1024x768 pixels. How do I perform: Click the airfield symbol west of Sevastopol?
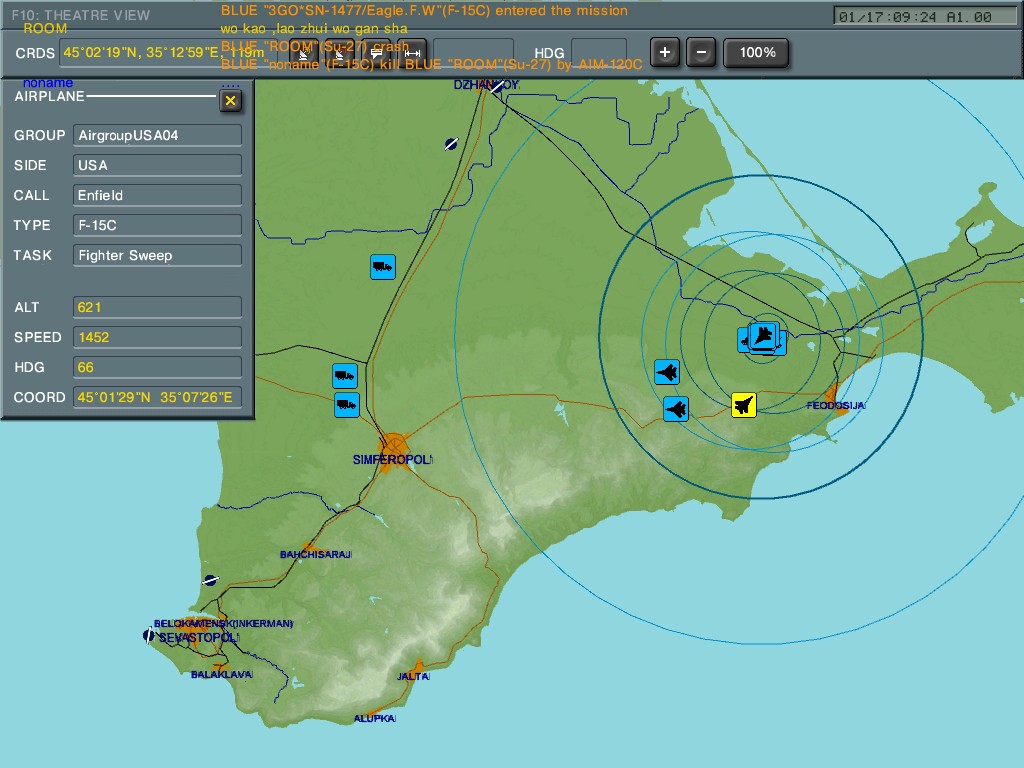[149, 635]
